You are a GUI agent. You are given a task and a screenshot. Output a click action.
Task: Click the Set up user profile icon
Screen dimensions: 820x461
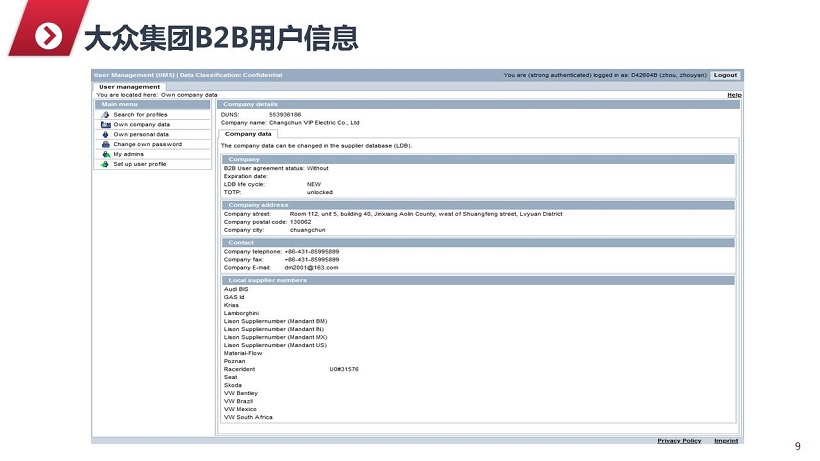click(x=105, y=164)
